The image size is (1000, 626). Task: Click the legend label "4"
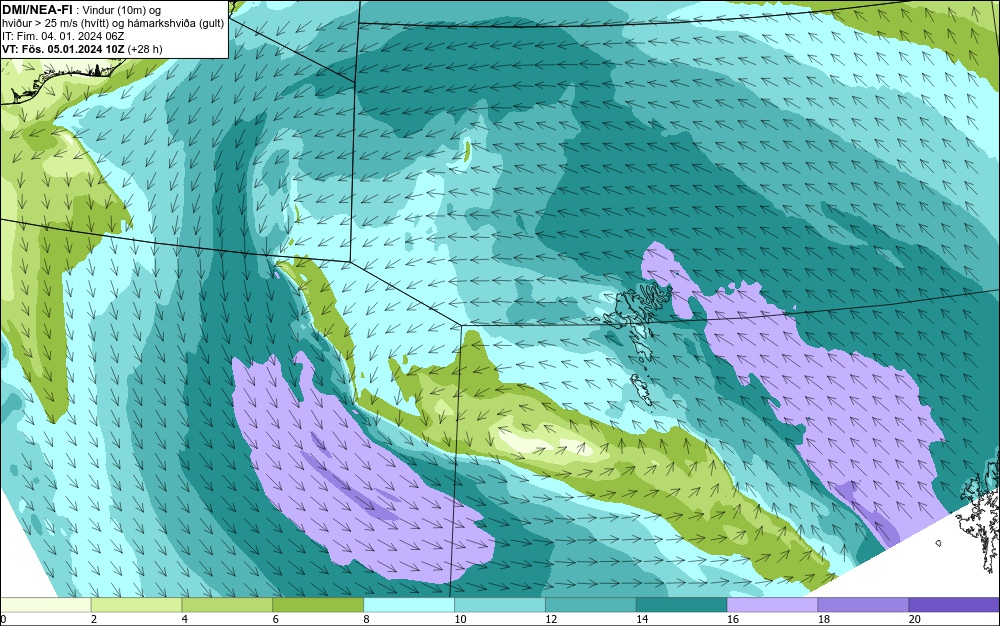184,619
